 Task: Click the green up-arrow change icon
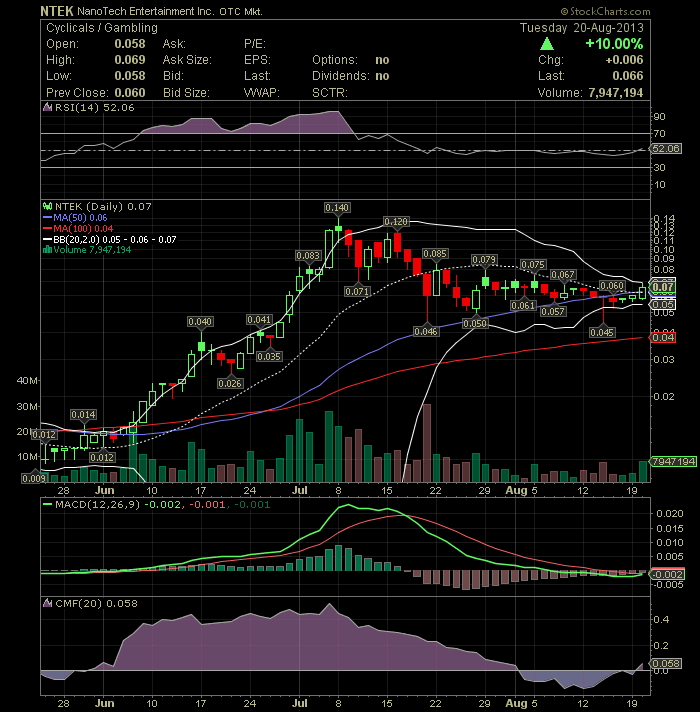pos(547,44)
